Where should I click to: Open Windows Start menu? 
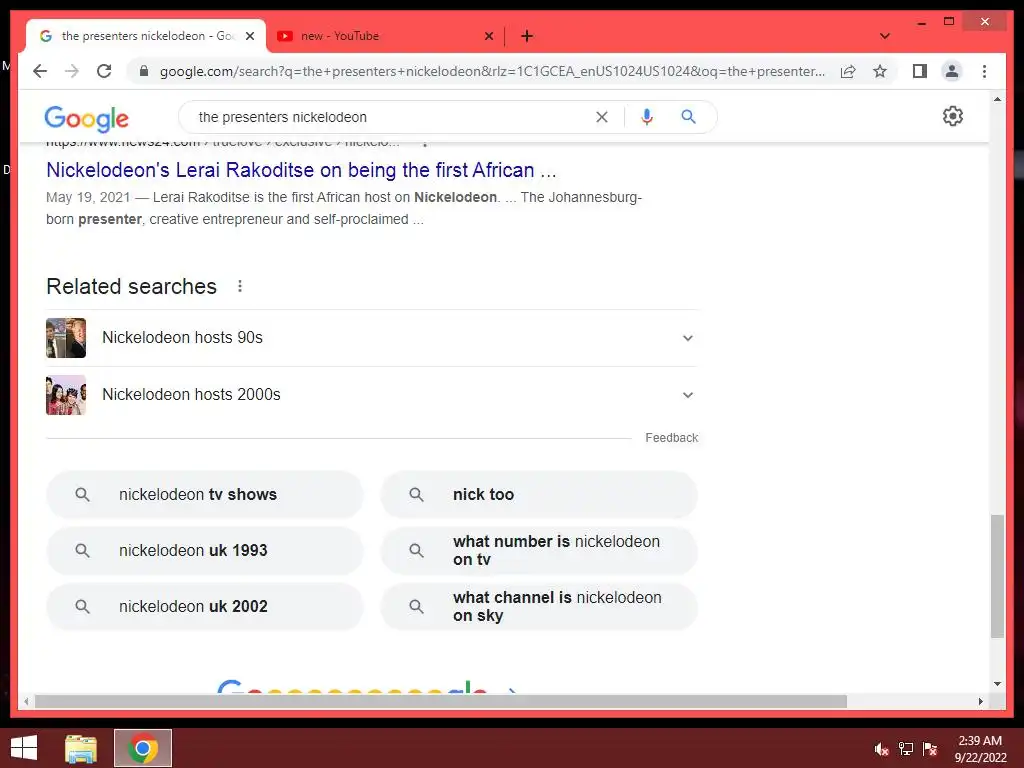pyautogui.click(x=24, y=748)
